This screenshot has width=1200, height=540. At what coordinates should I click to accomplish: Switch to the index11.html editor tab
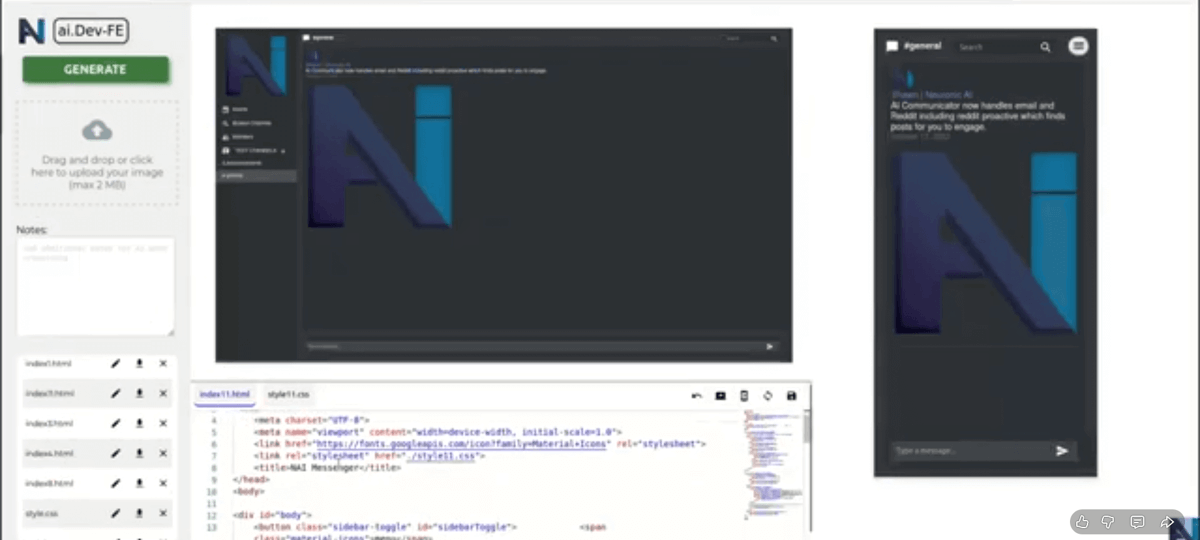pos(225,395)
